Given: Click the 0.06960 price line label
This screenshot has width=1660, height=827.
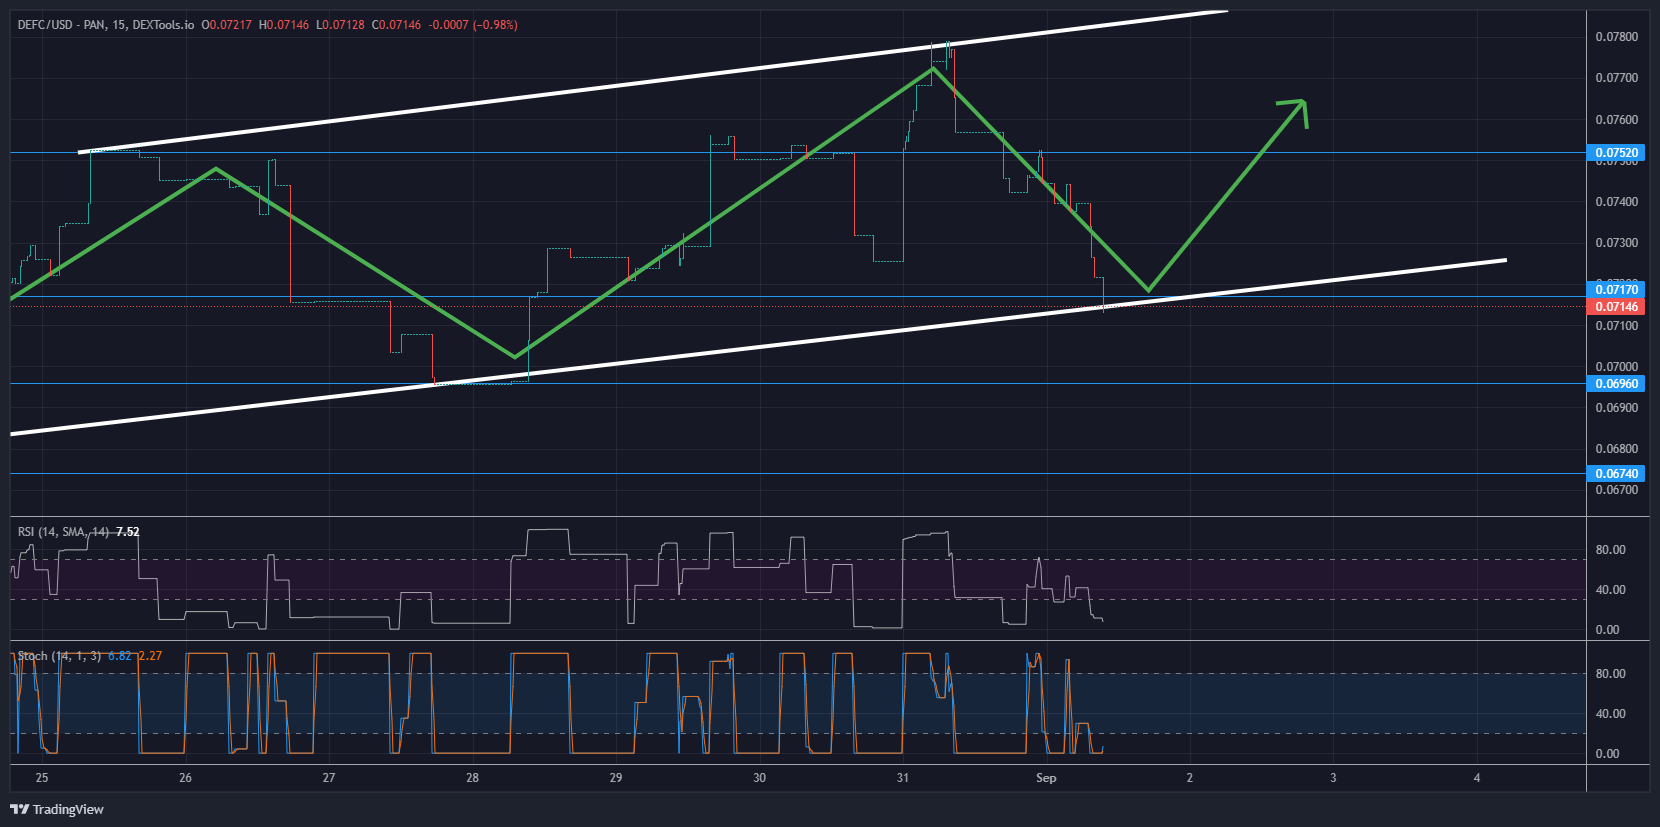Looking at the screenshot, I should point(1616,384).
